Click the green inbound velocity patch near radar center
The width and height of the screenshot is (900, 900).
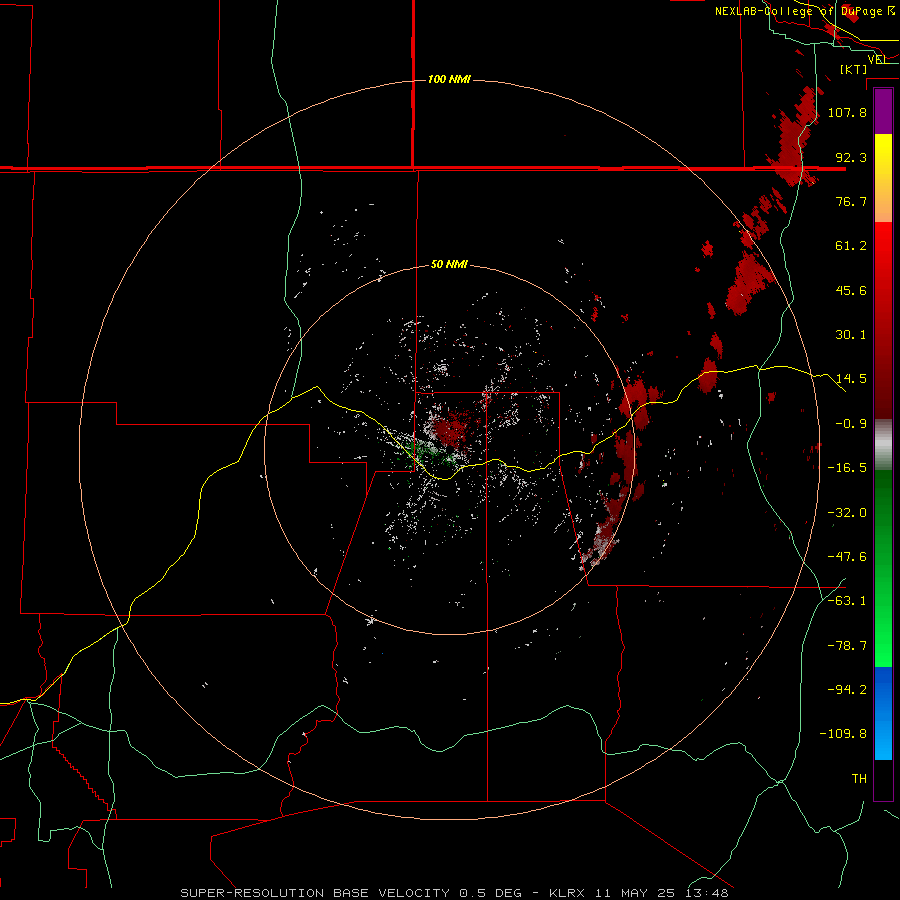pyautogui.click(x=428, y=453)
